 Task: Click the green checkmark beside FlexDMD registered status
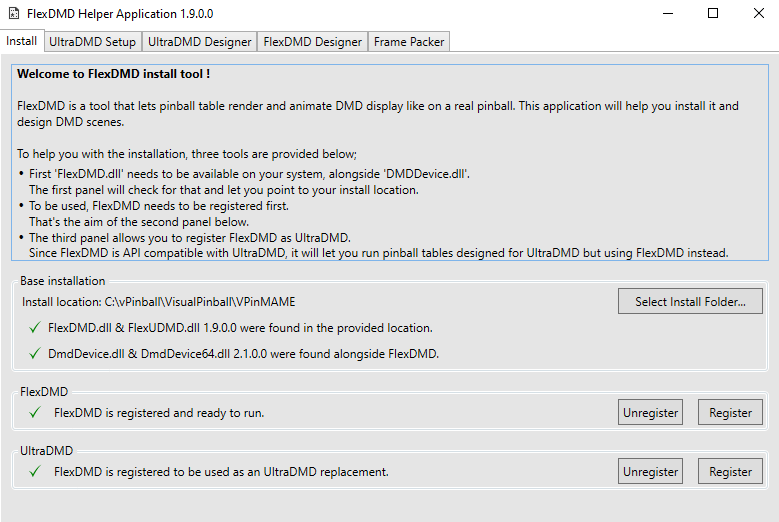[35, 412]
